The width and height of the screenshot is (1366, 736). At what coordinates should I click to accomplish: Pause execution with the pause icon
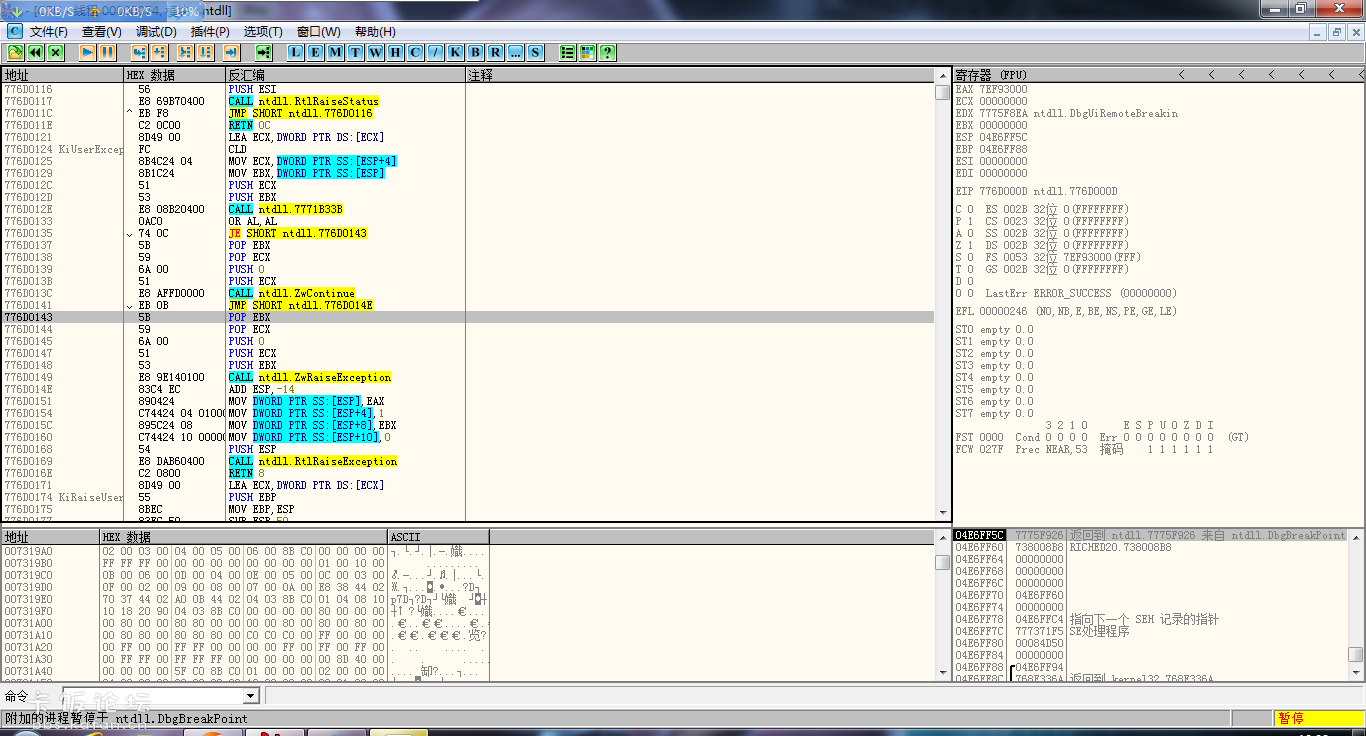tap(107, 52)
